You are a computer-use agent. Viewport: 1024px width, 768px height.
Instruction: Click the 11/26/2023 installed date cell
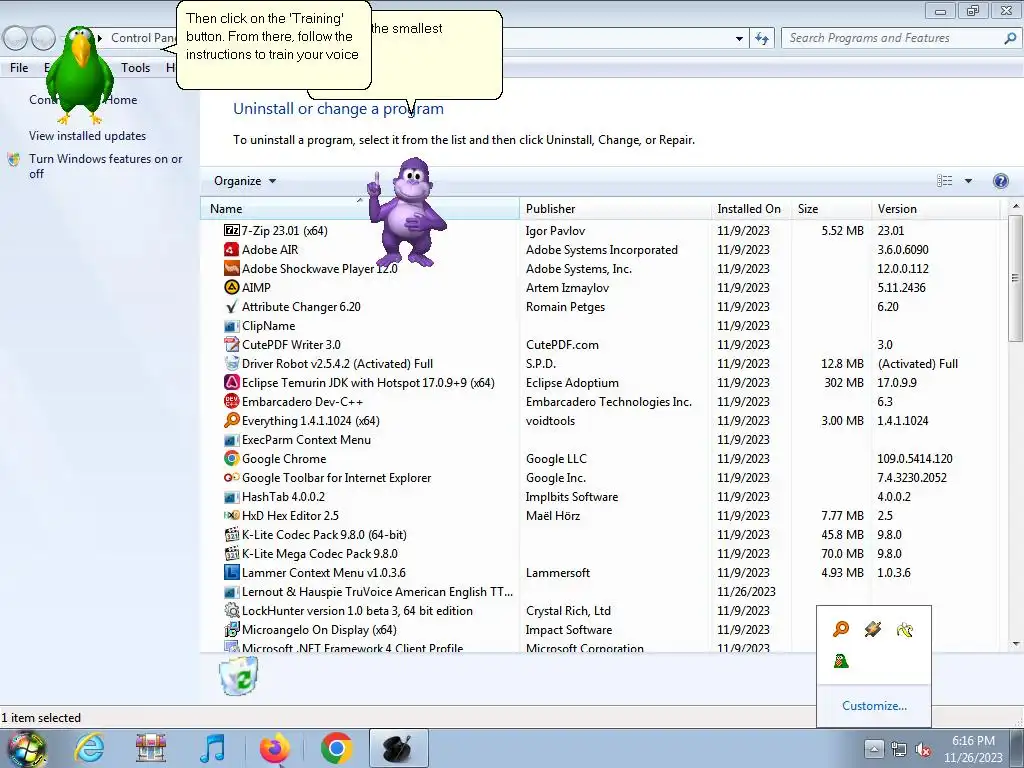tap(746, 592)
